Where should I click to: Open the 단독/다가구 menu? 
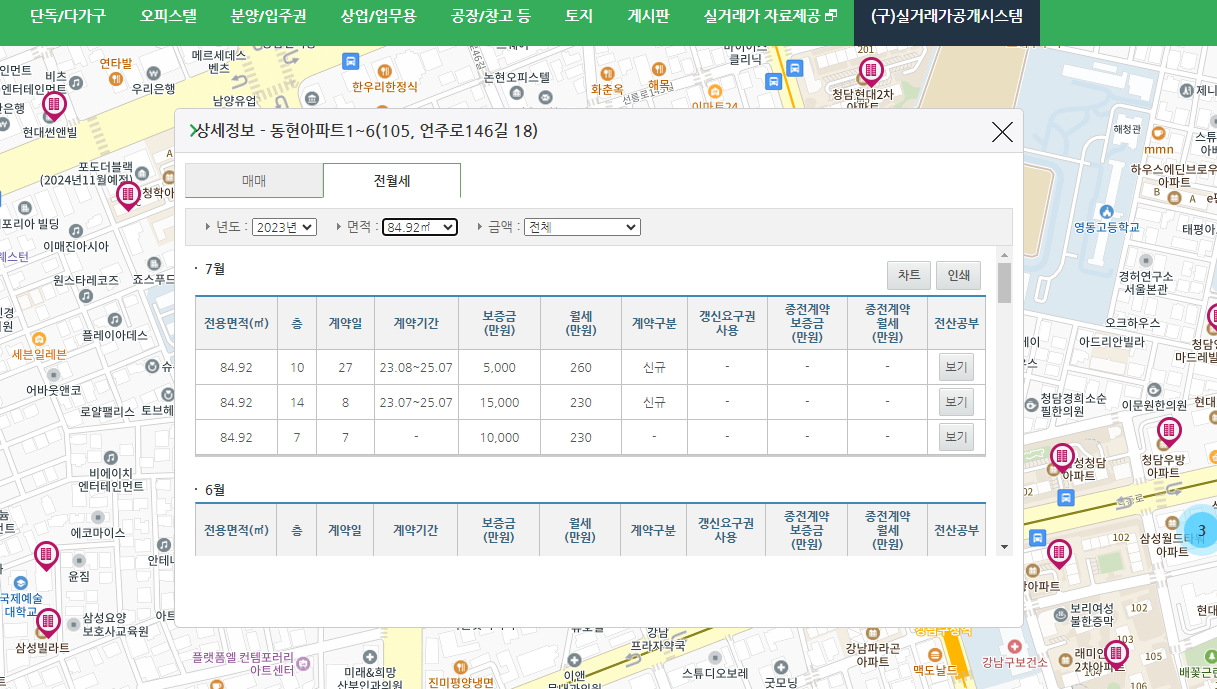[x=67, y=16]
